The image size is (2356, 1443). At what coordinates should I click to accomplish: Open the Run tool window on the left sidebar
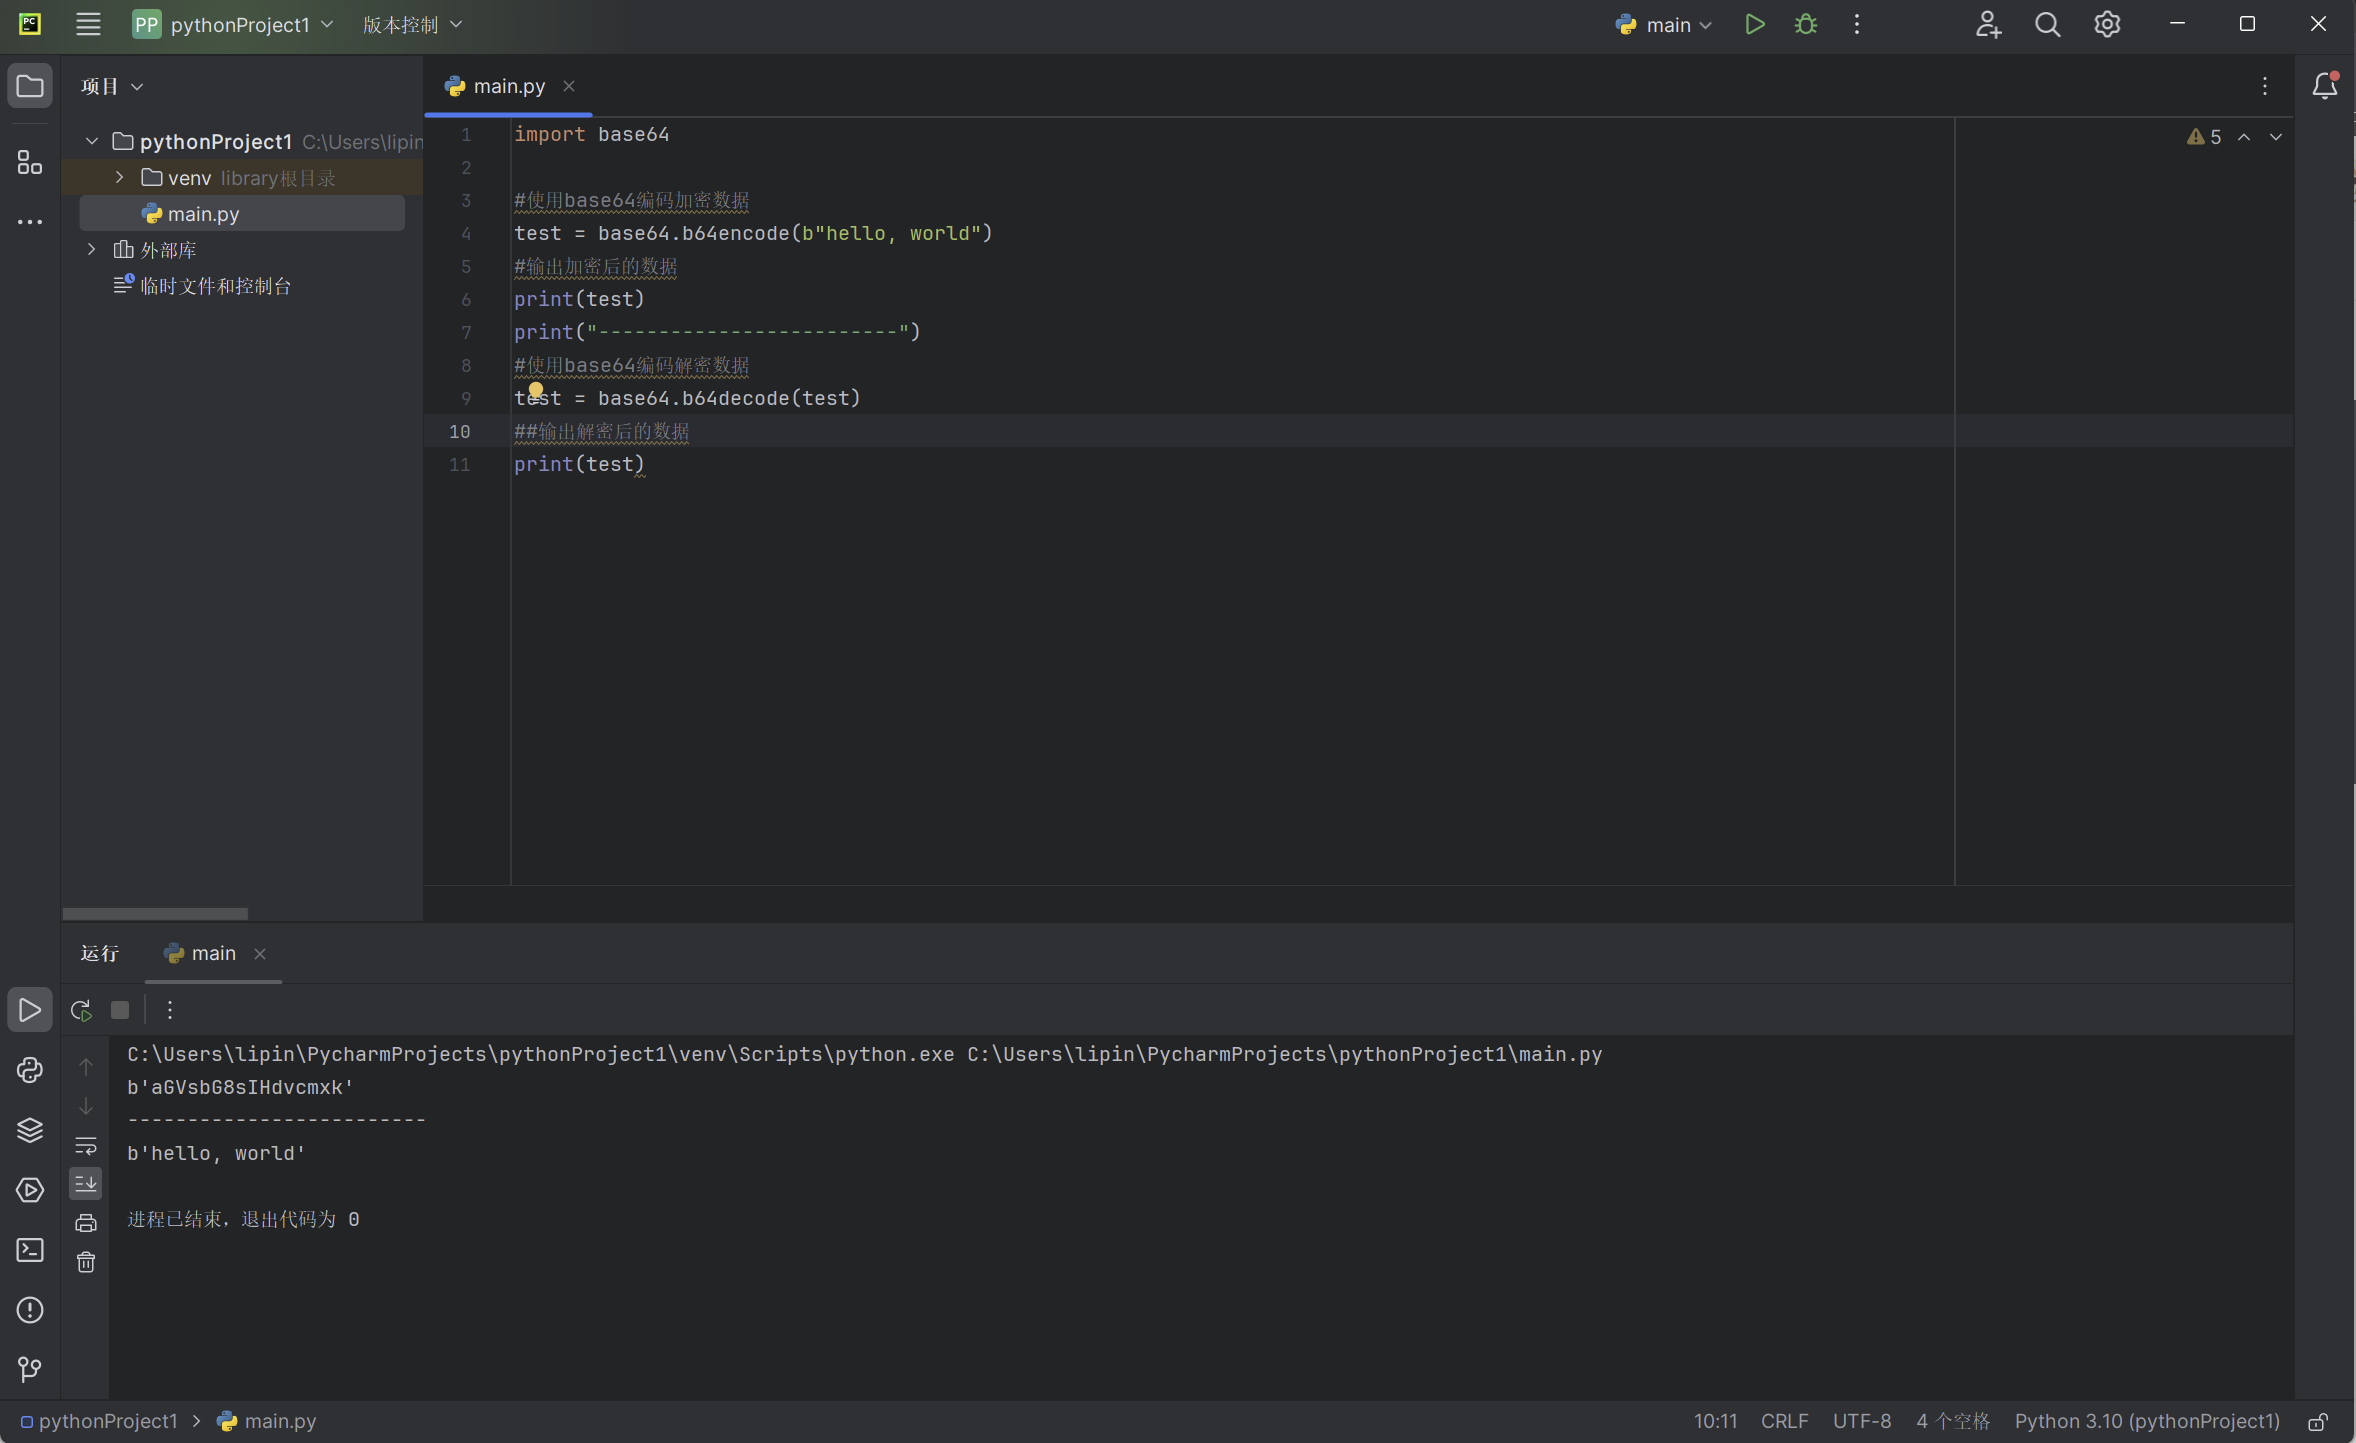click(x=30, y=1010)
